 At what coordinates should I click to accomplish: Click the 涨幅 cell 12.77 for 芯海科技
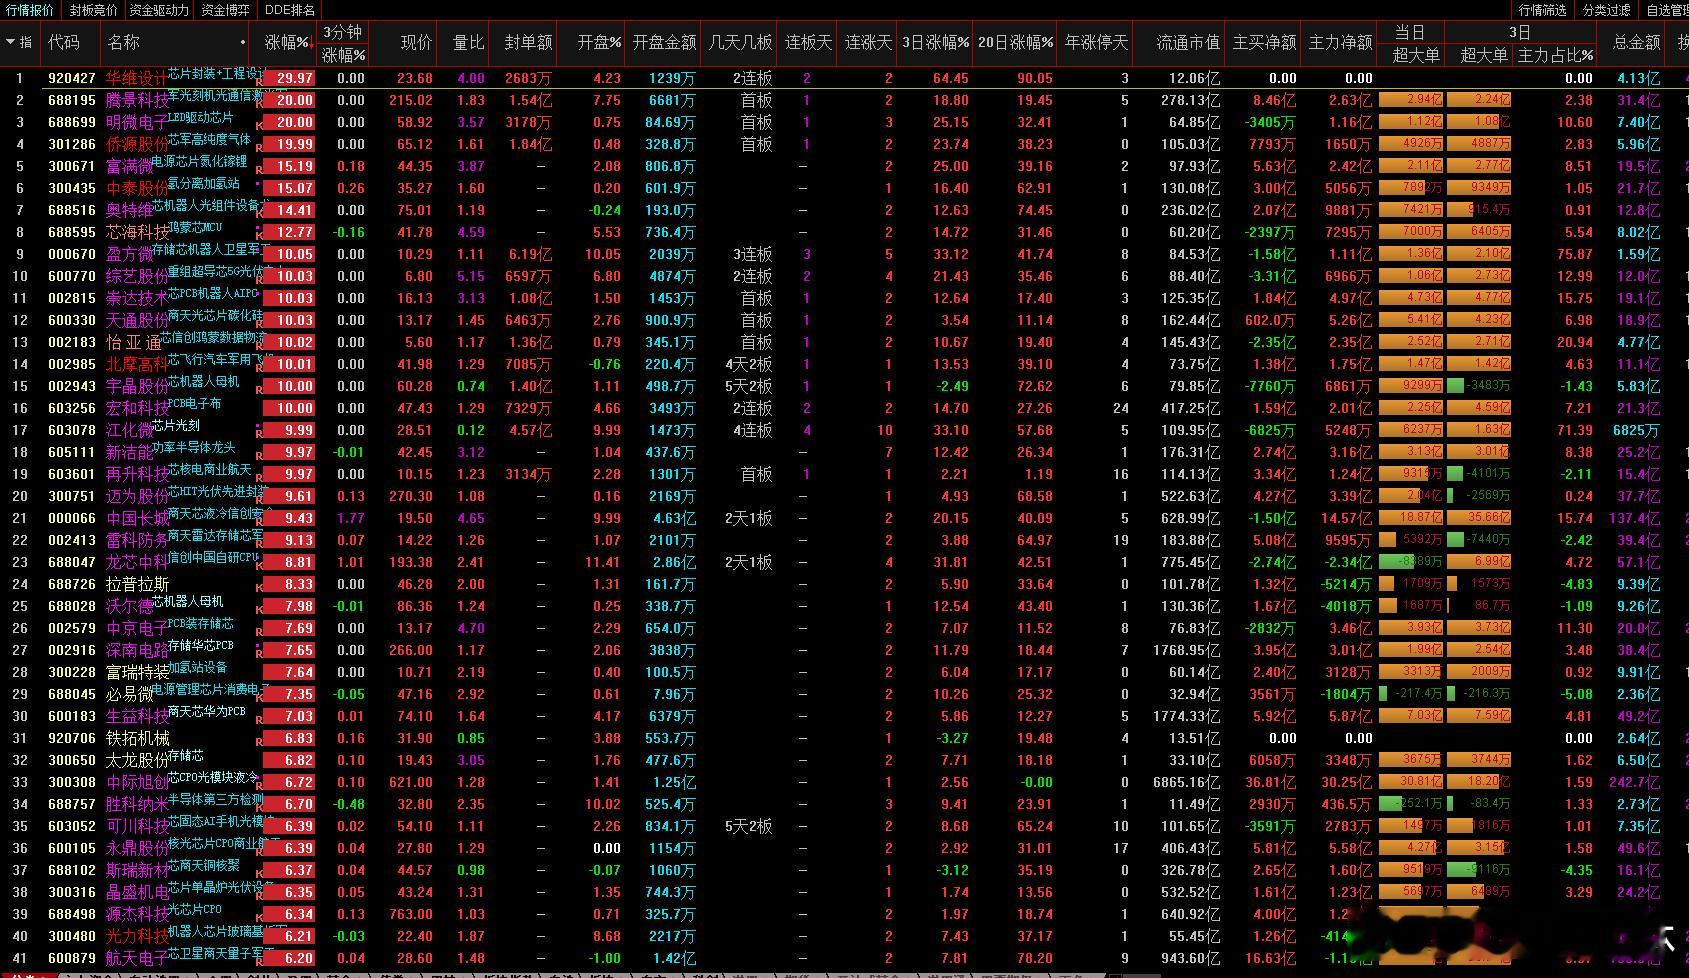click(290, 232)
